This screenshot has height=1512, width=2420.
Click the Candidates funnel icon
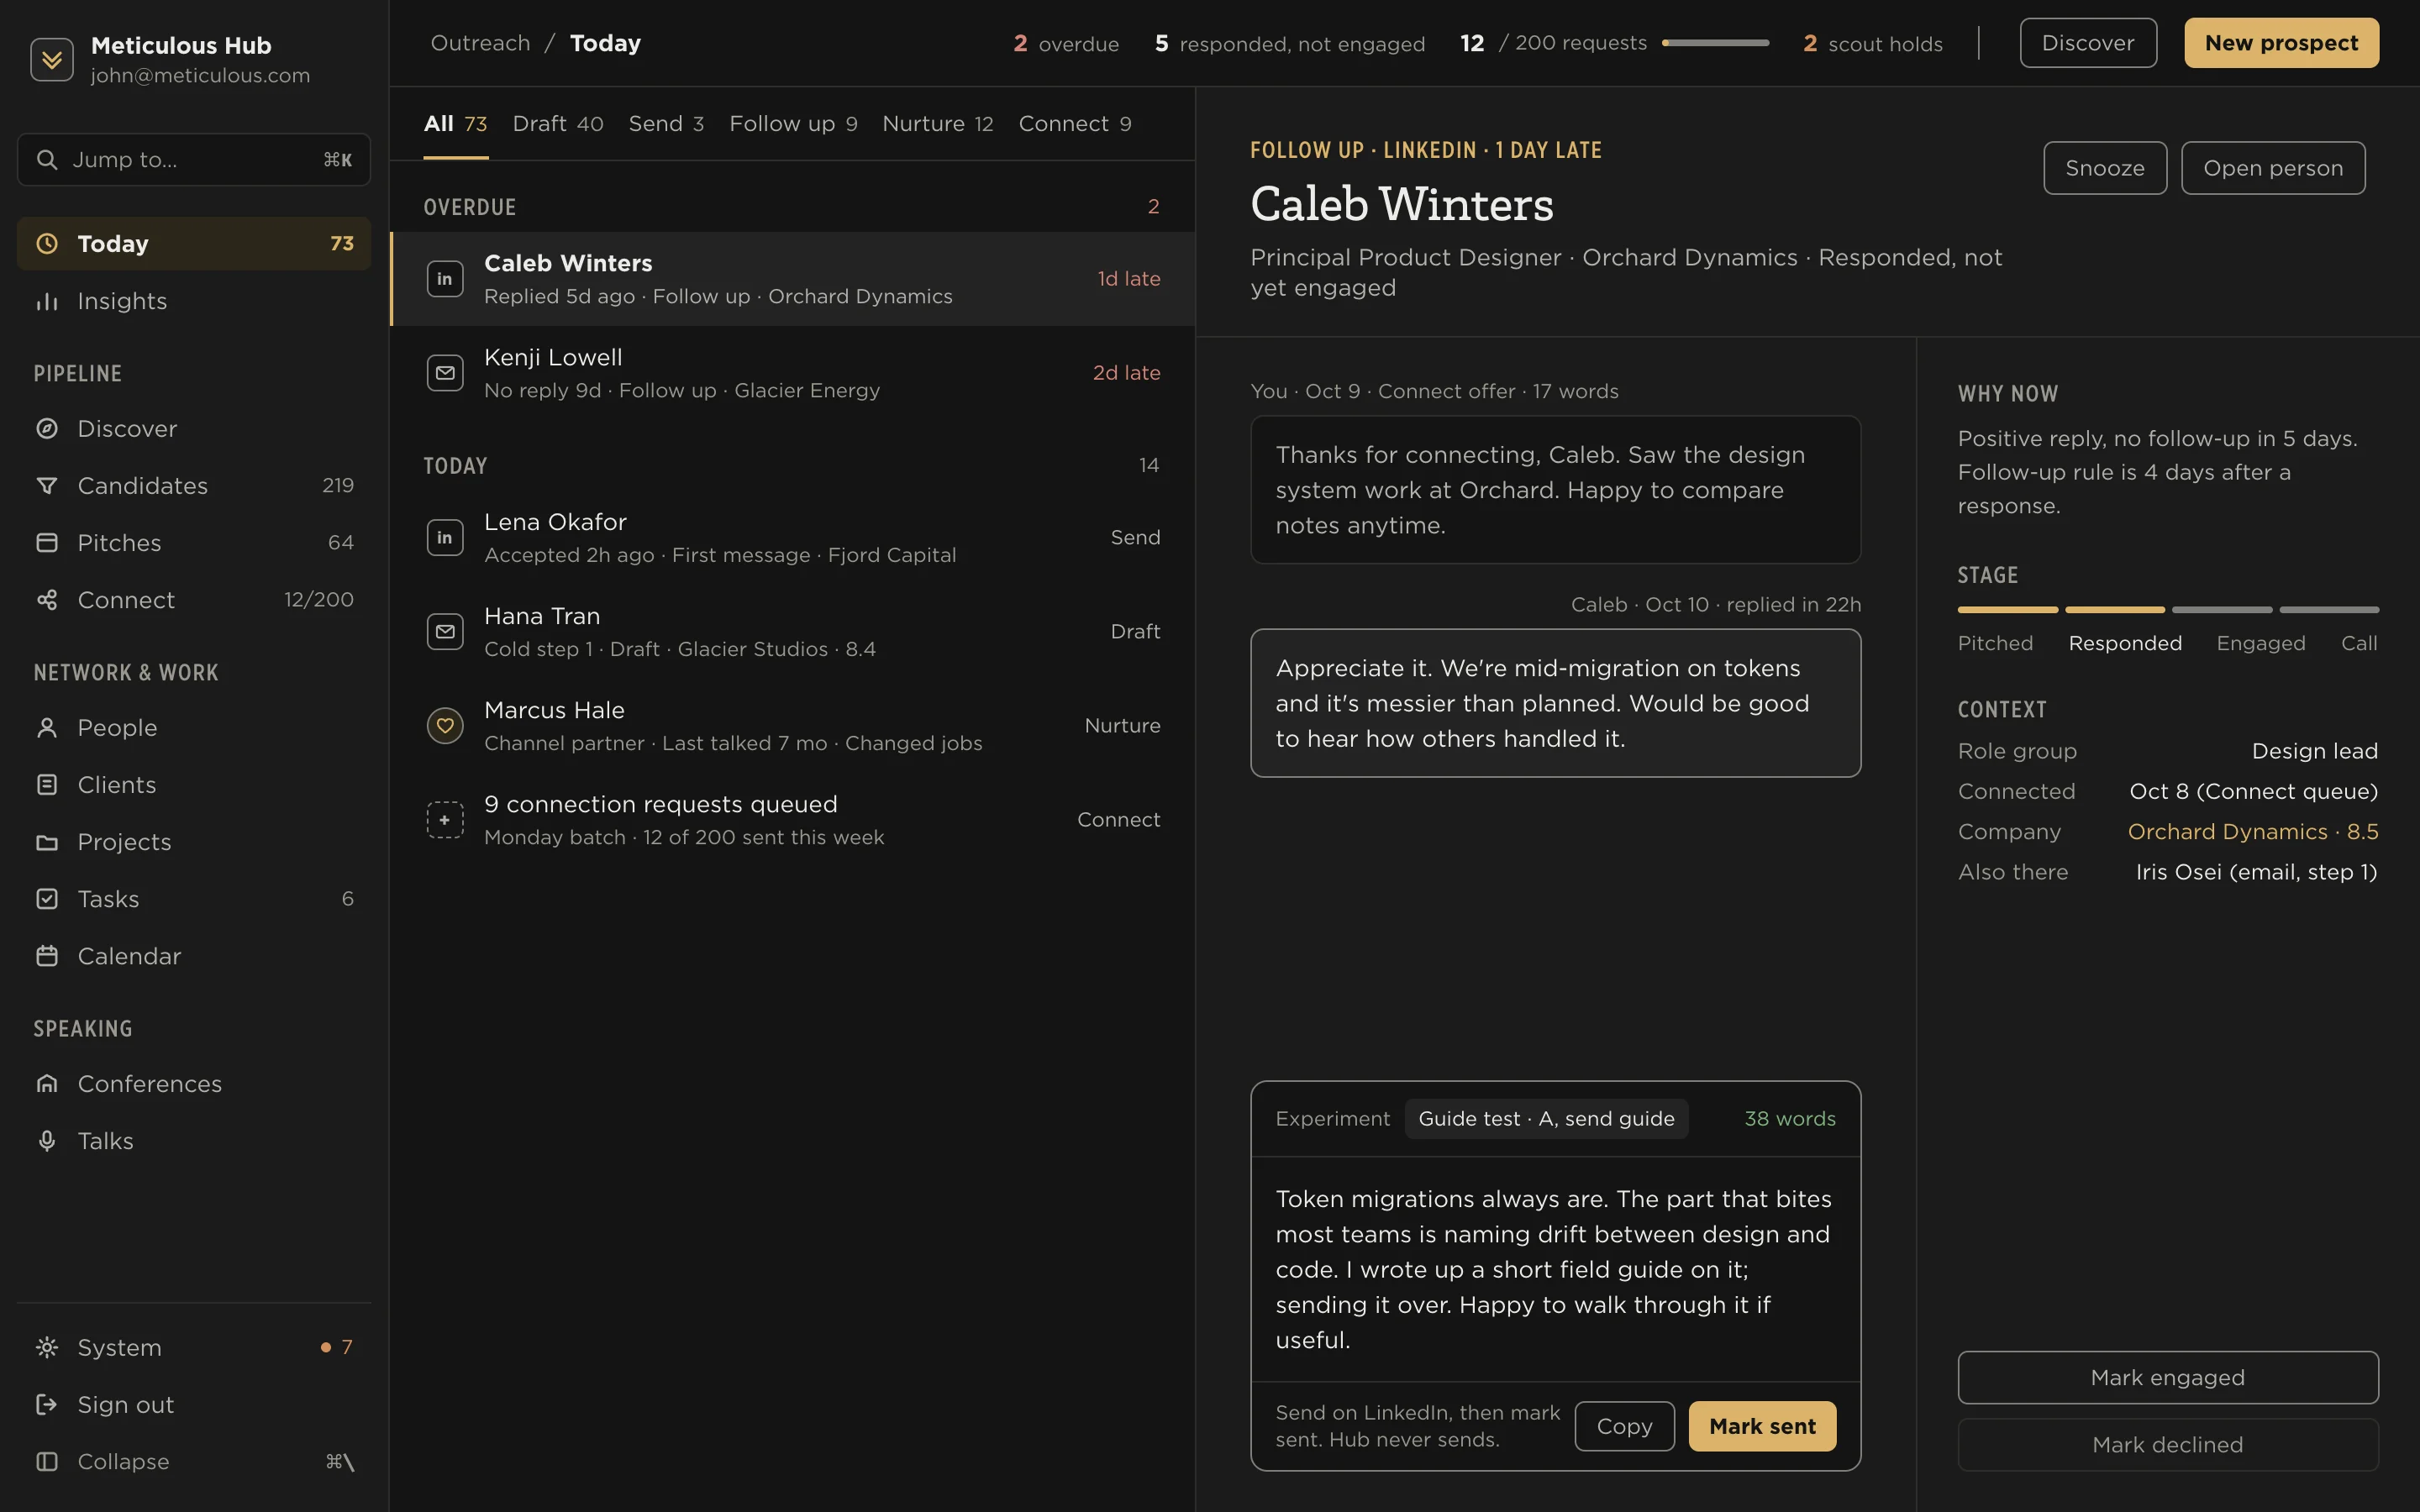point(47,485)
